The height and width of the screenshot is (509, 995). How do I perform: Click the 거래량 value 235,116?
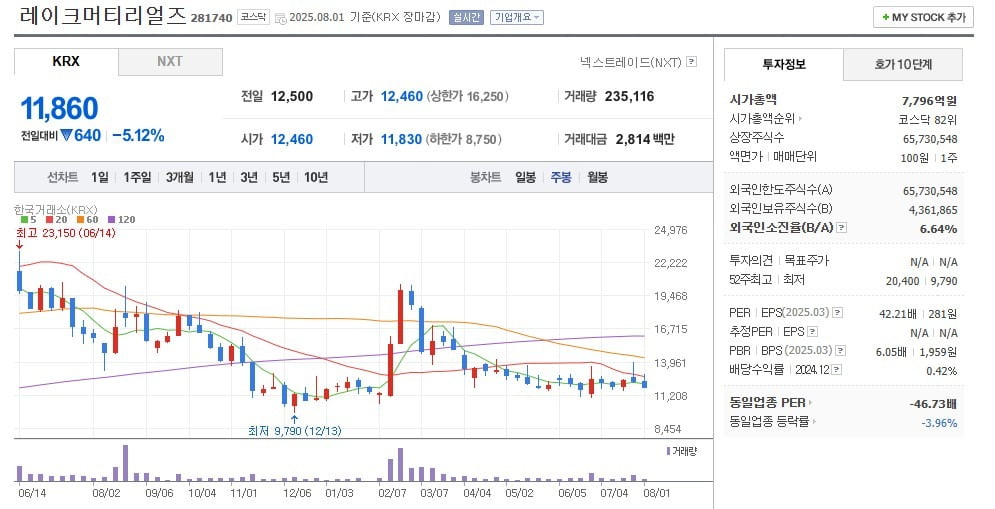[629, 96]
